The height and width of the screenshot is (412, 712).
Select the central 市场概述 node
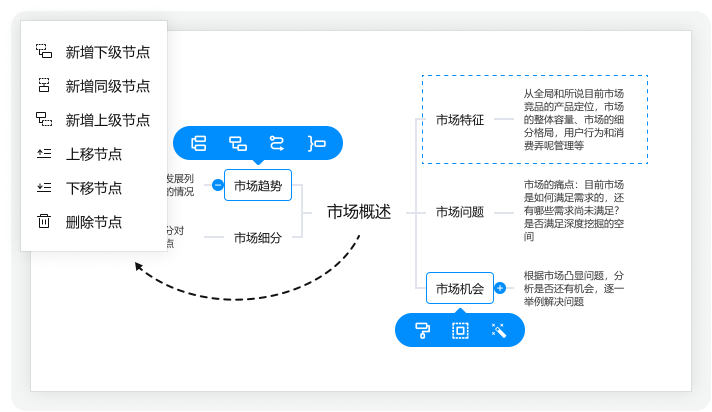point(359,212)
